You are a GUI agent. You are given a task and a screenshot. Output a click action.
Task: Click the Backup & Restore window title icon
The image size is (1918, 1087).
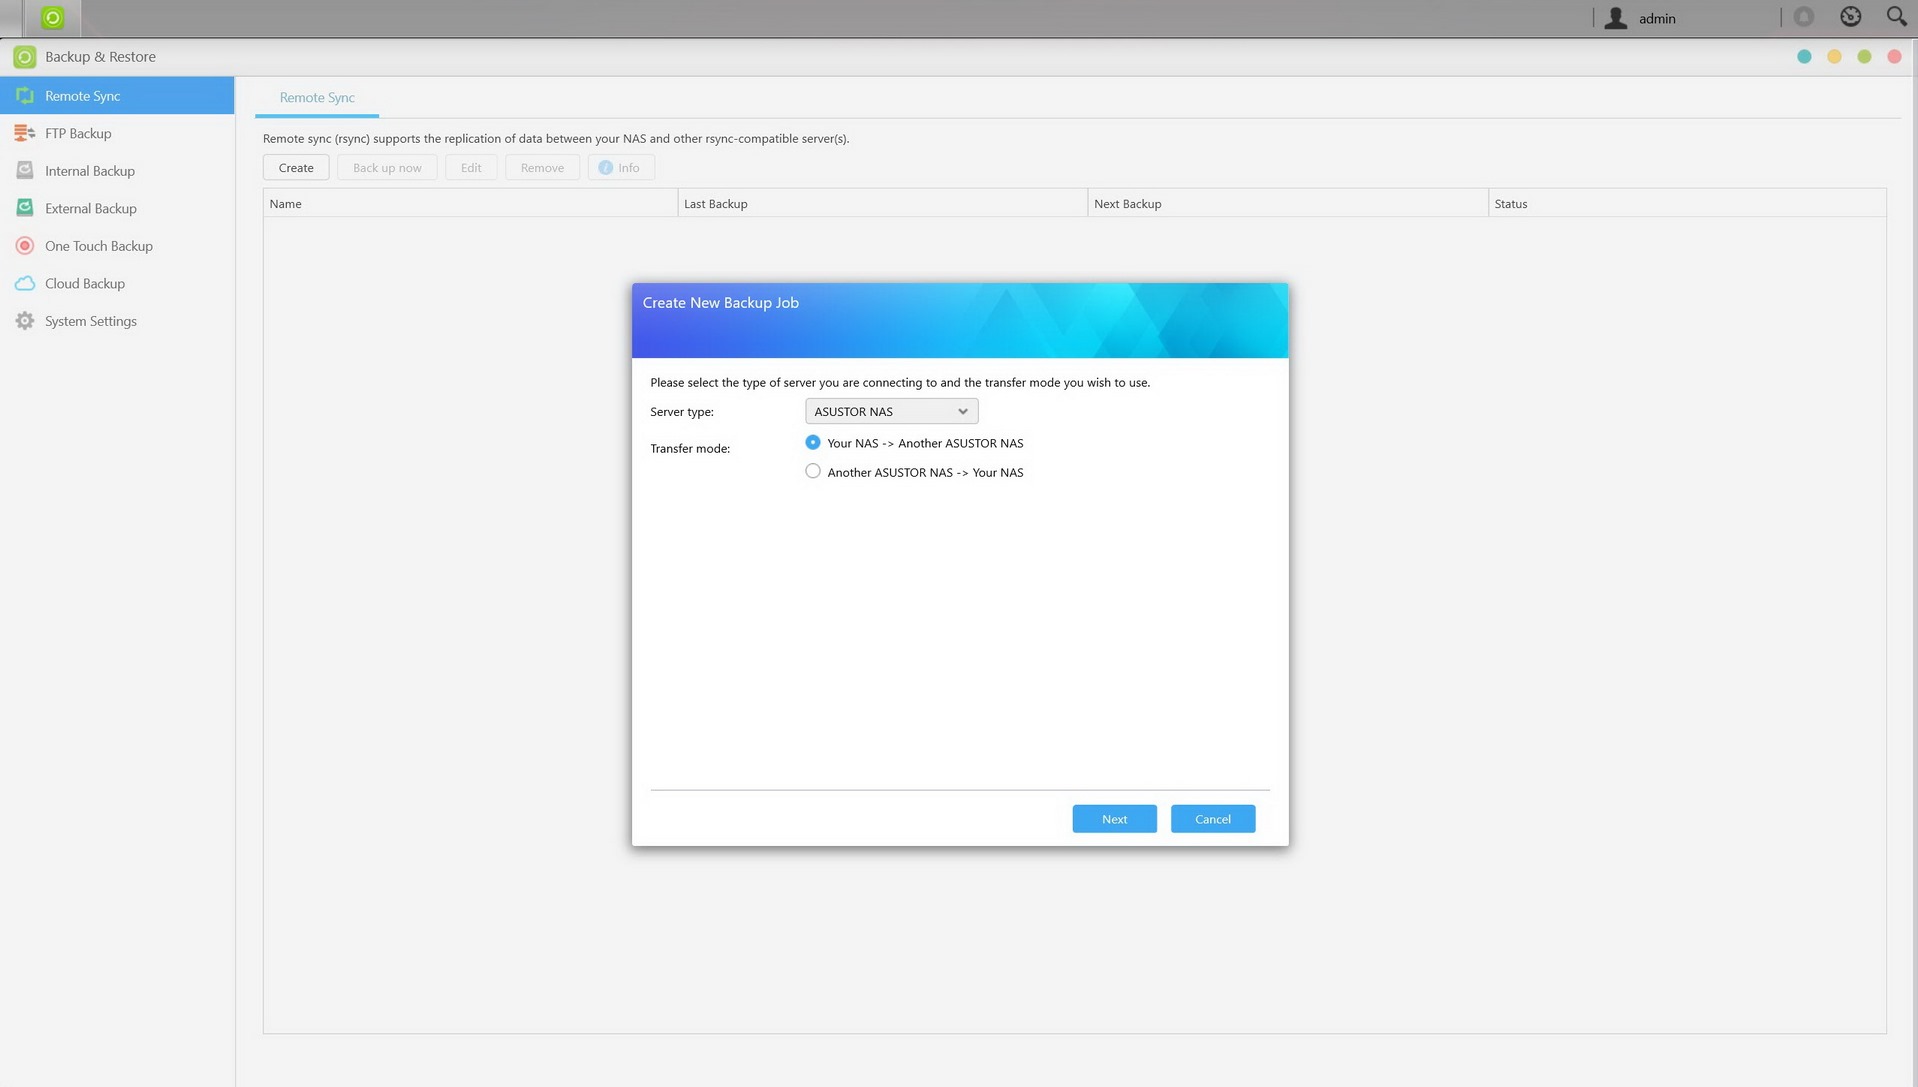25,57
